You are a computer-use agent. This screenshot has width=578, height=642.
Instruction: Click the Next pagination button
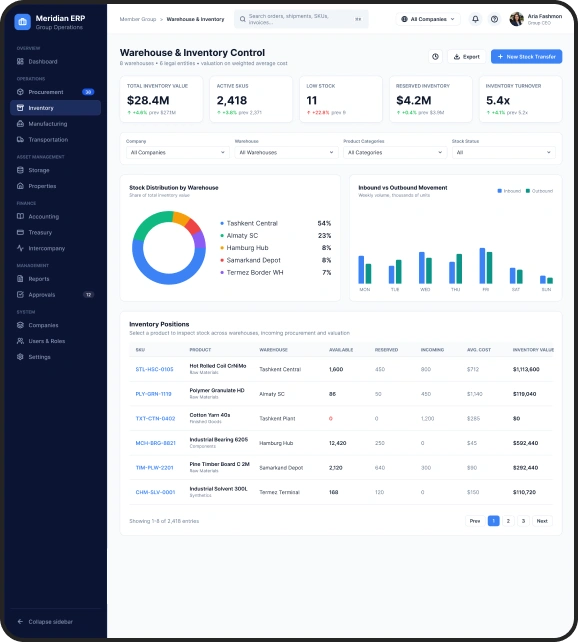coord(542,521)
